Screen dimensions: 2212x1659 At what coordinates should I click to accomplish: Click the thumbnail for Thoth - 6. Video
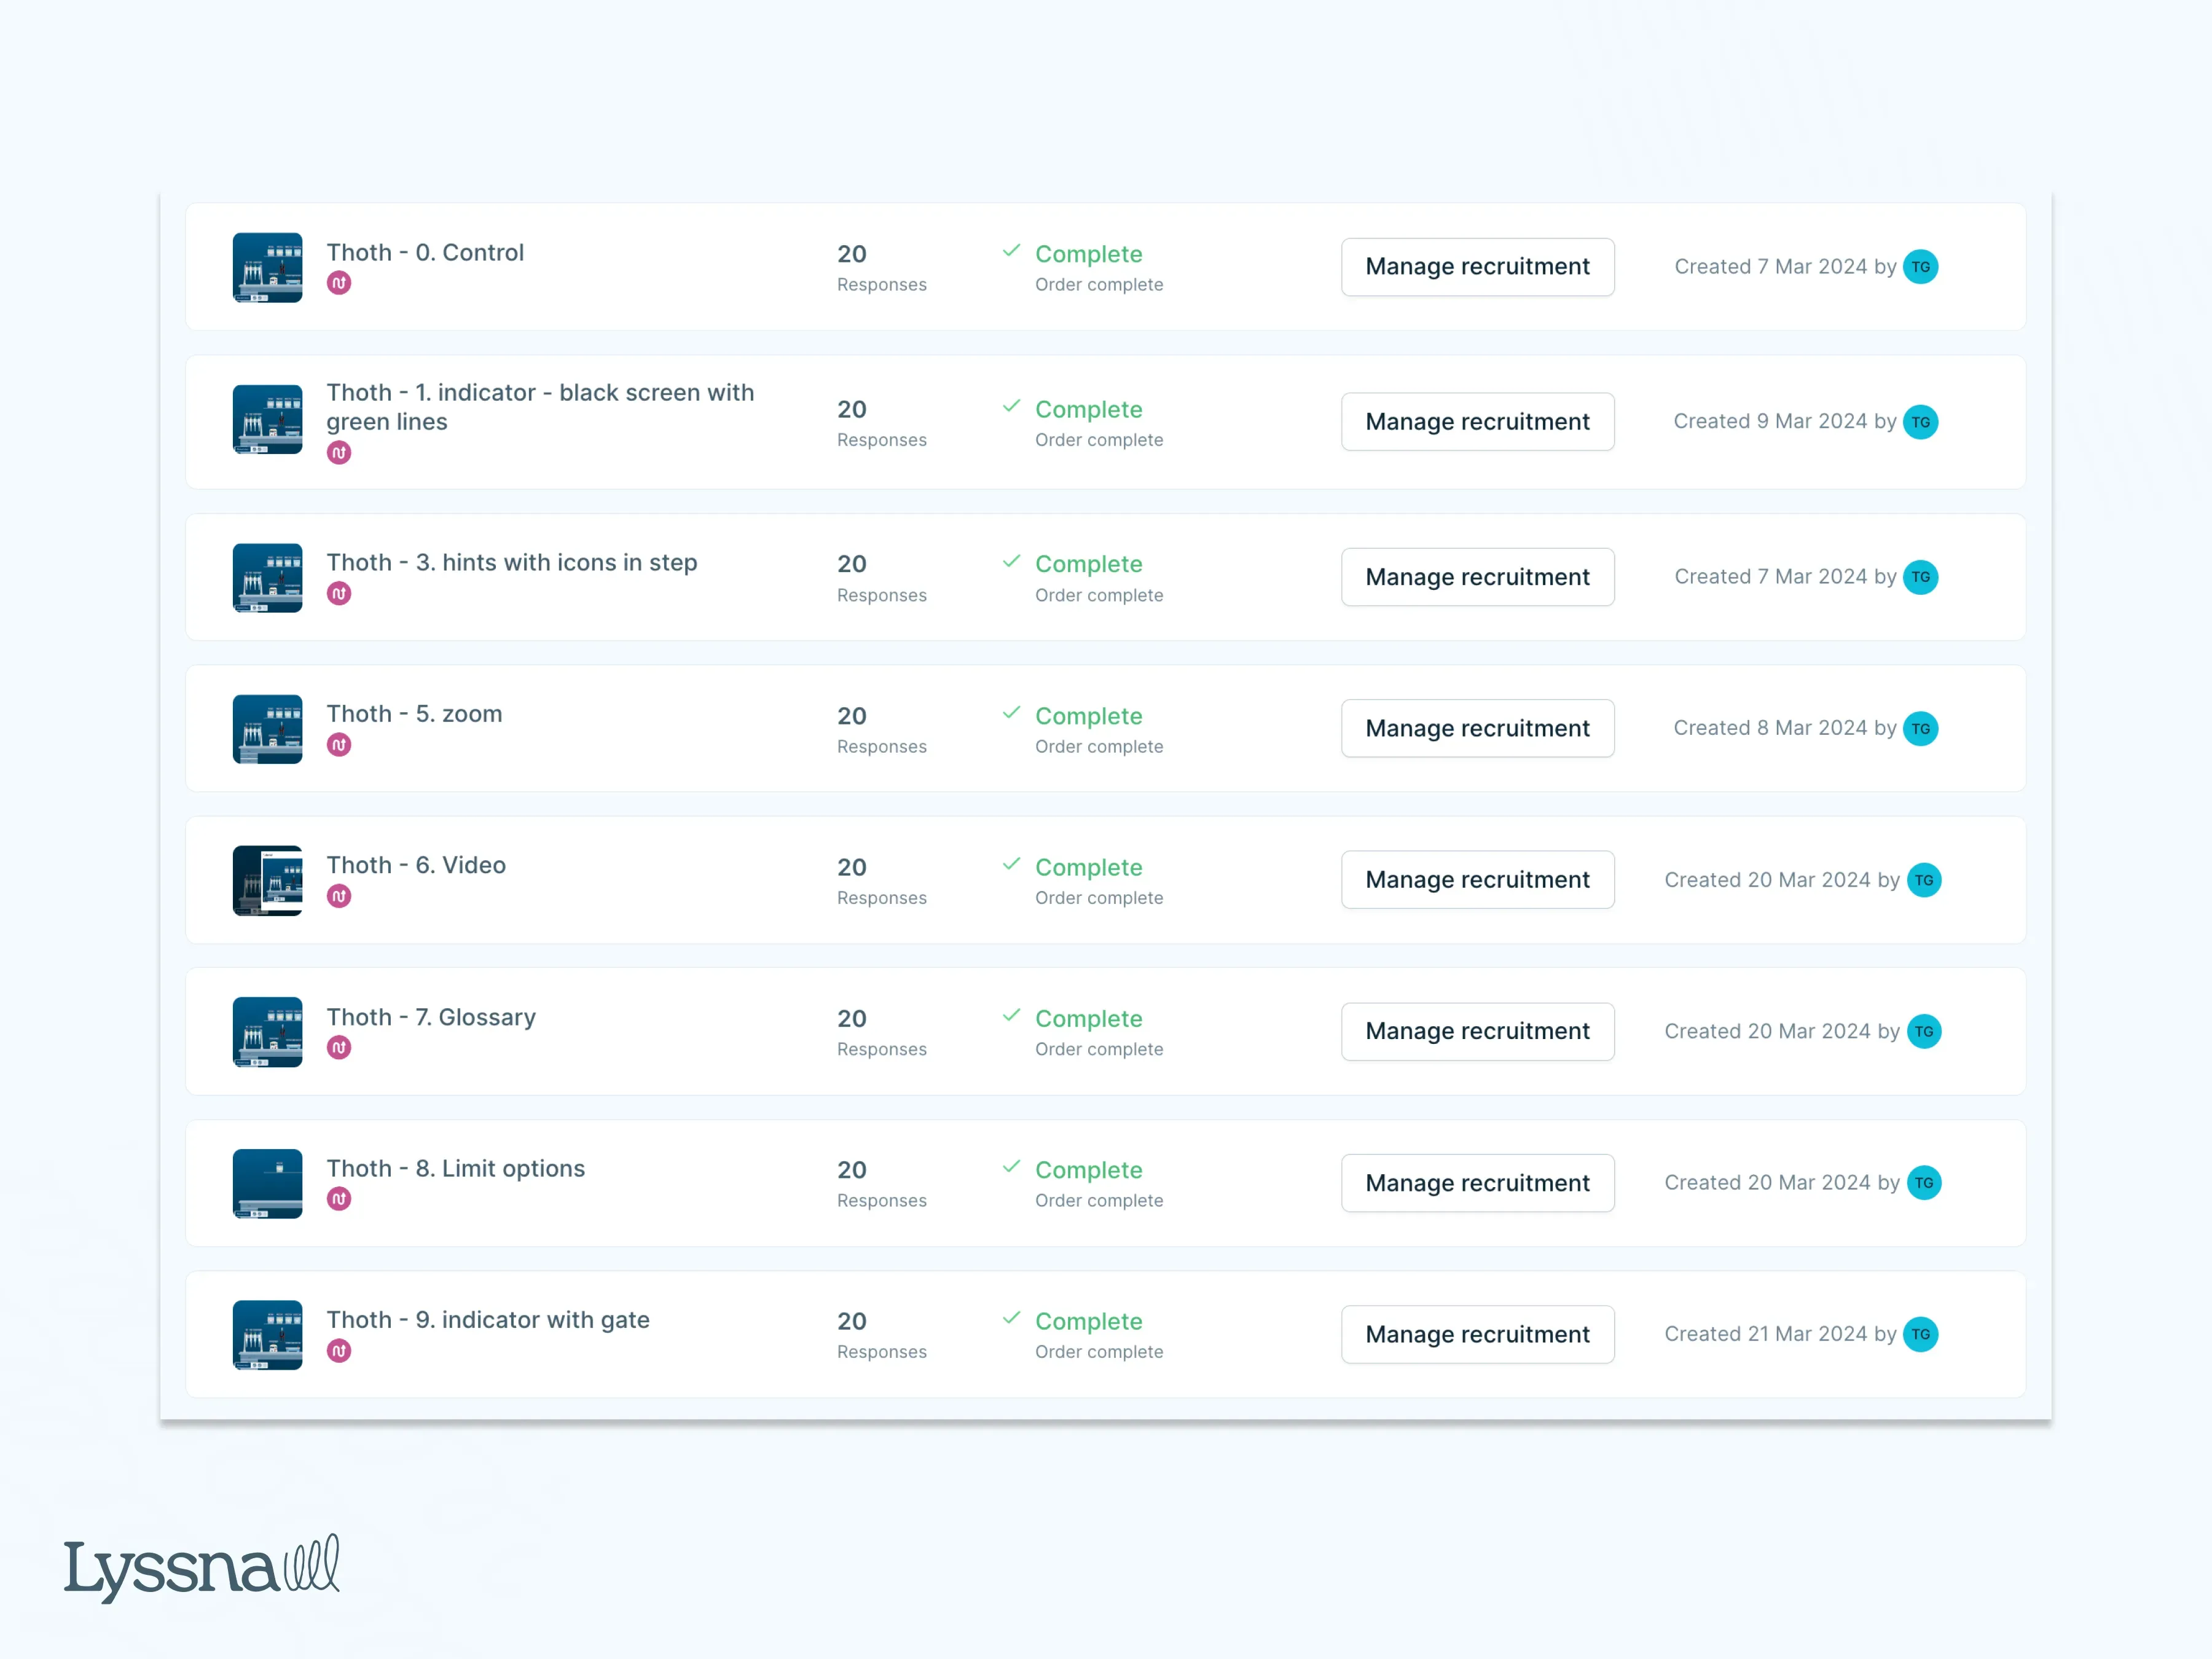point(267,880)
